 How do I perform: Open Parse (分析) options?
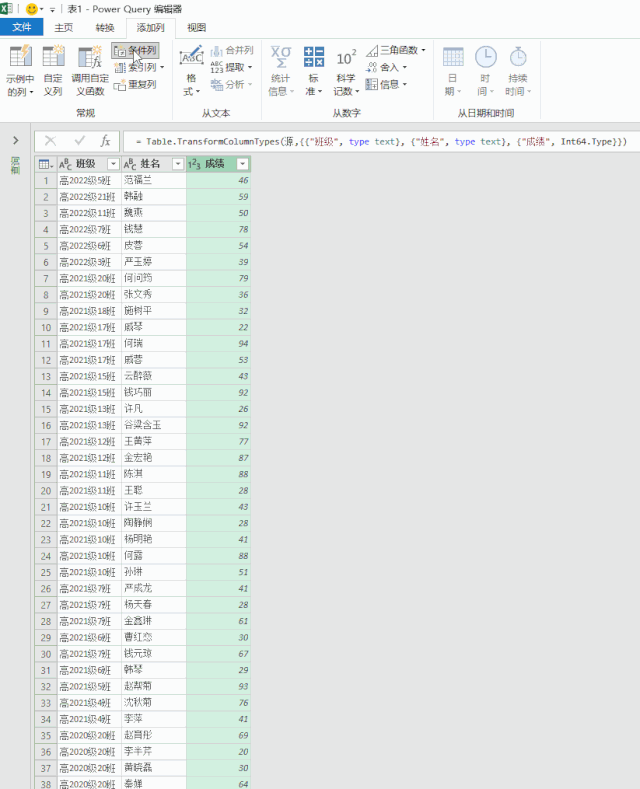click(x=231, y=85)
